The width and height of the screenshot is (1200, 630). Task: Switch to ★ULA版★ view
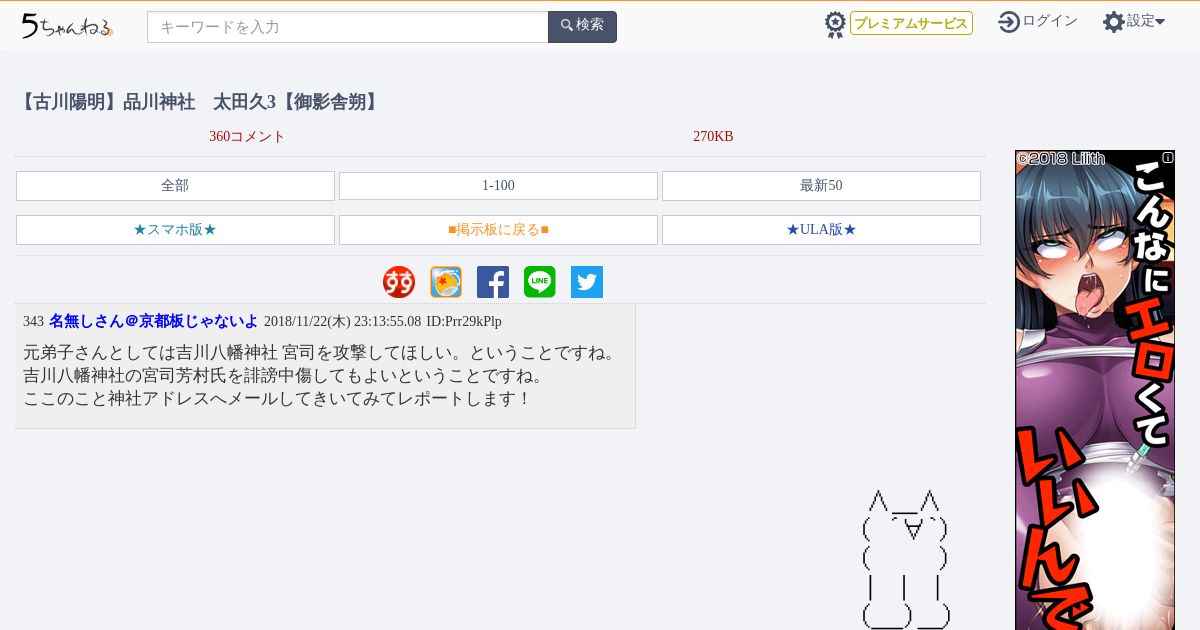pyautogui.click(x=821, y=230)
